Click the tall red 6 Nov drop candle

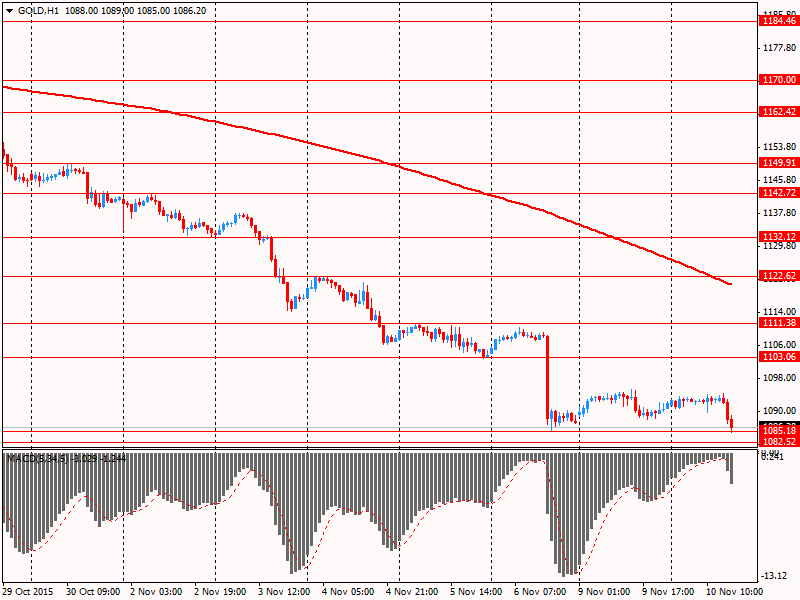(x=547, y=378)
